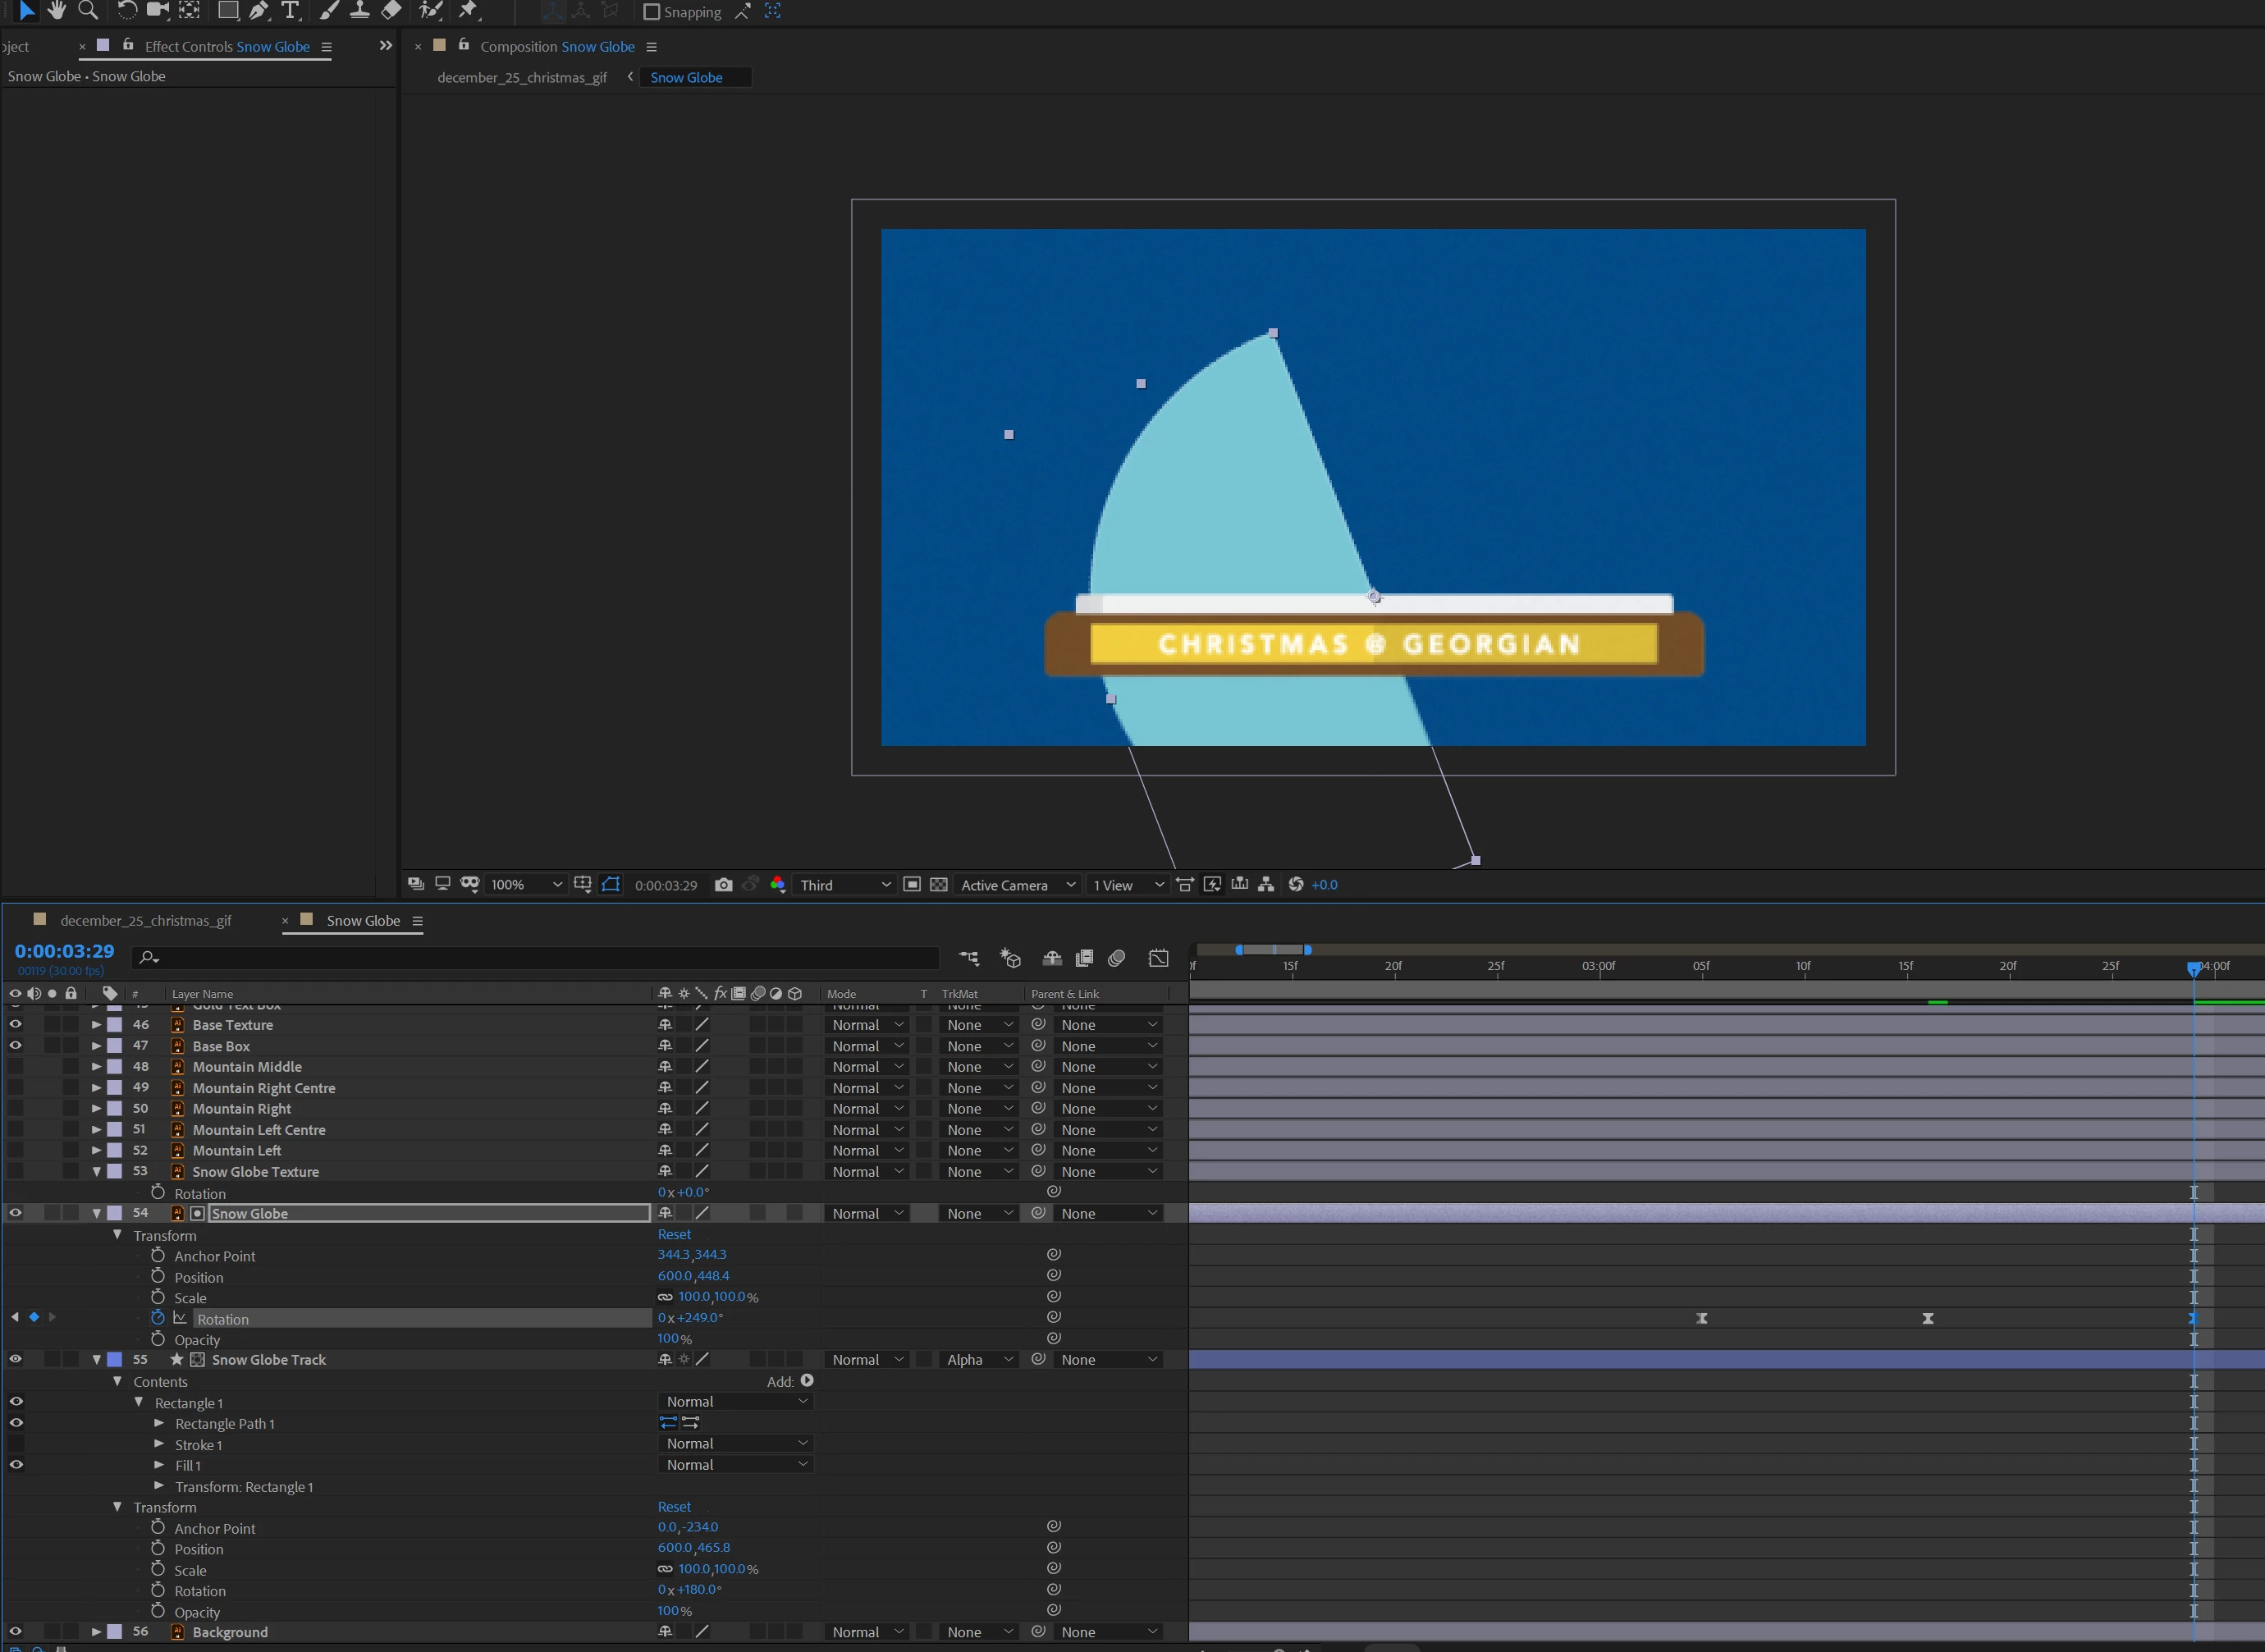Select the Clone Stamp tool

coord(360,10)
